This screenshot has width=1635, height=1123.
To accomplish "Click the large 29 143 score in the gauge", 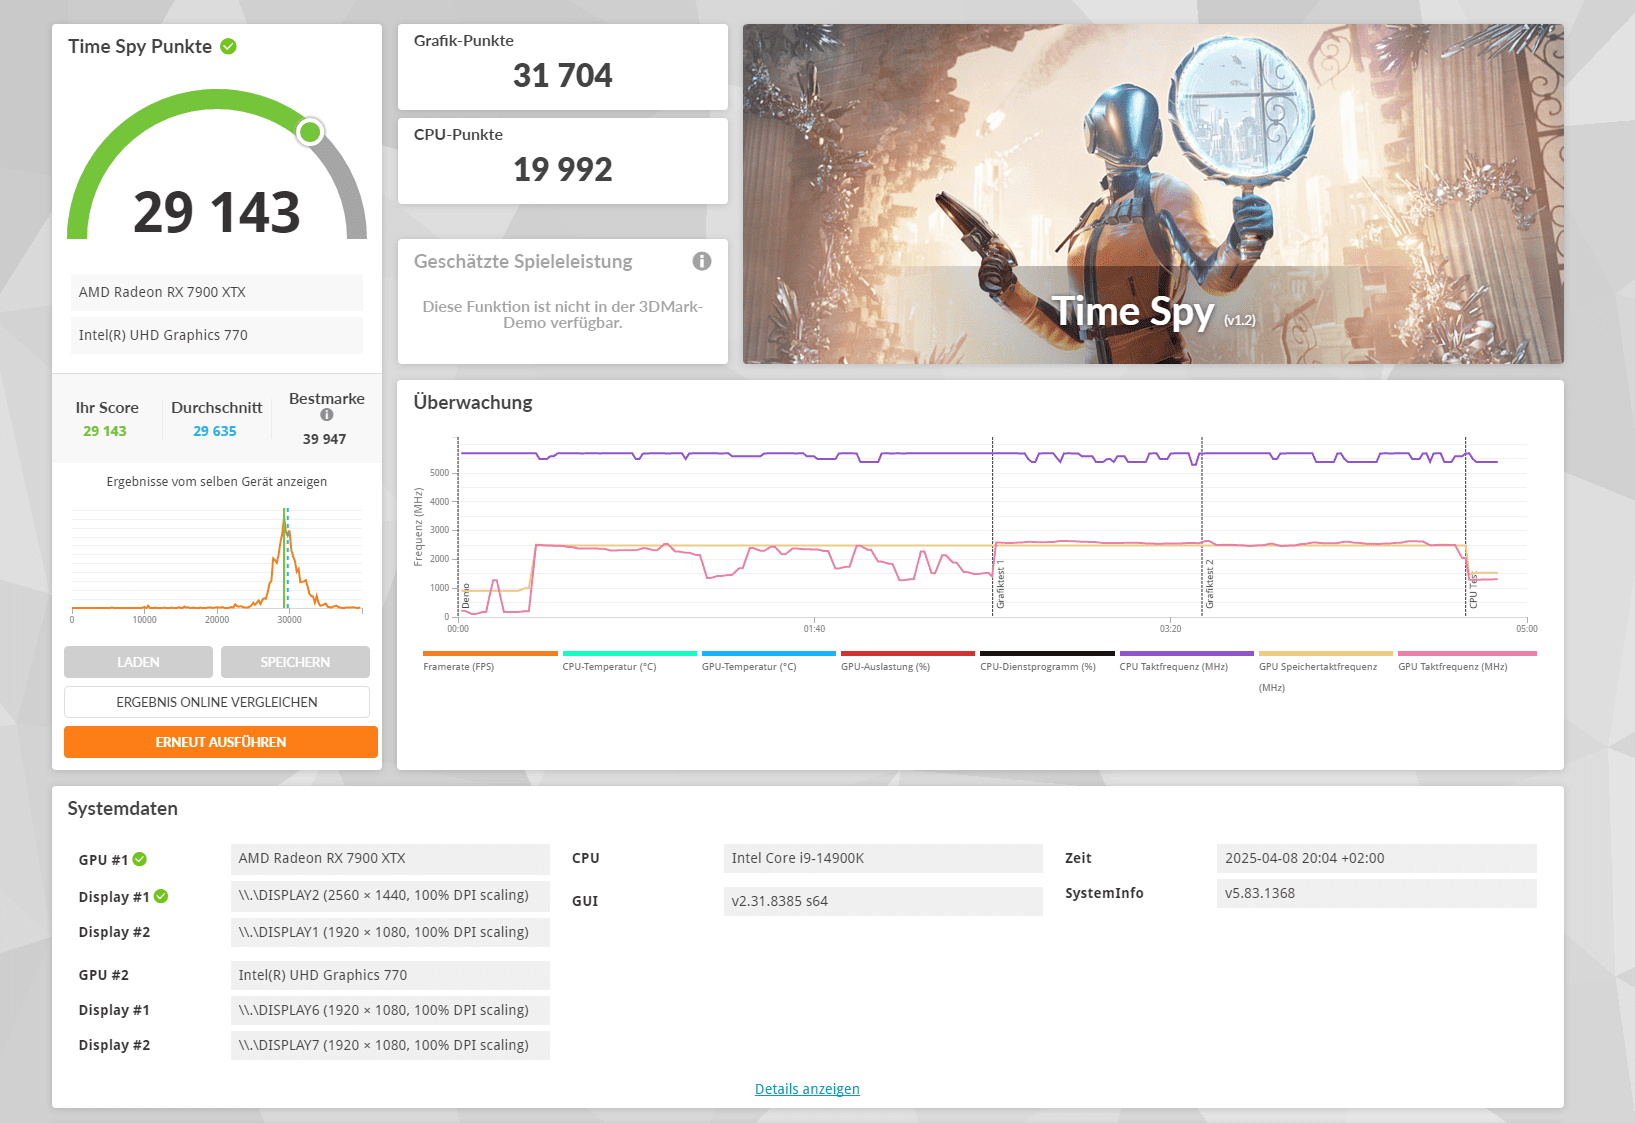I will click(217, 212).
